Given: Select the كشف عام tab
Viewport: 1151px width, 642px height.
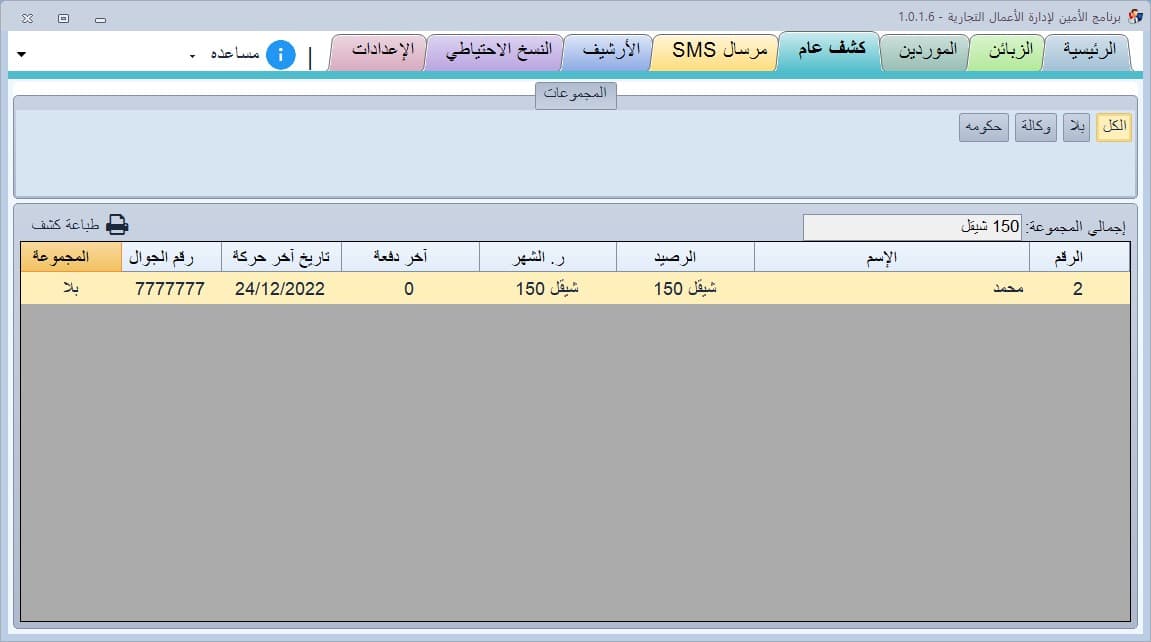Looking at the screenshot, I should pyautogui.click(x=831, y=50).
